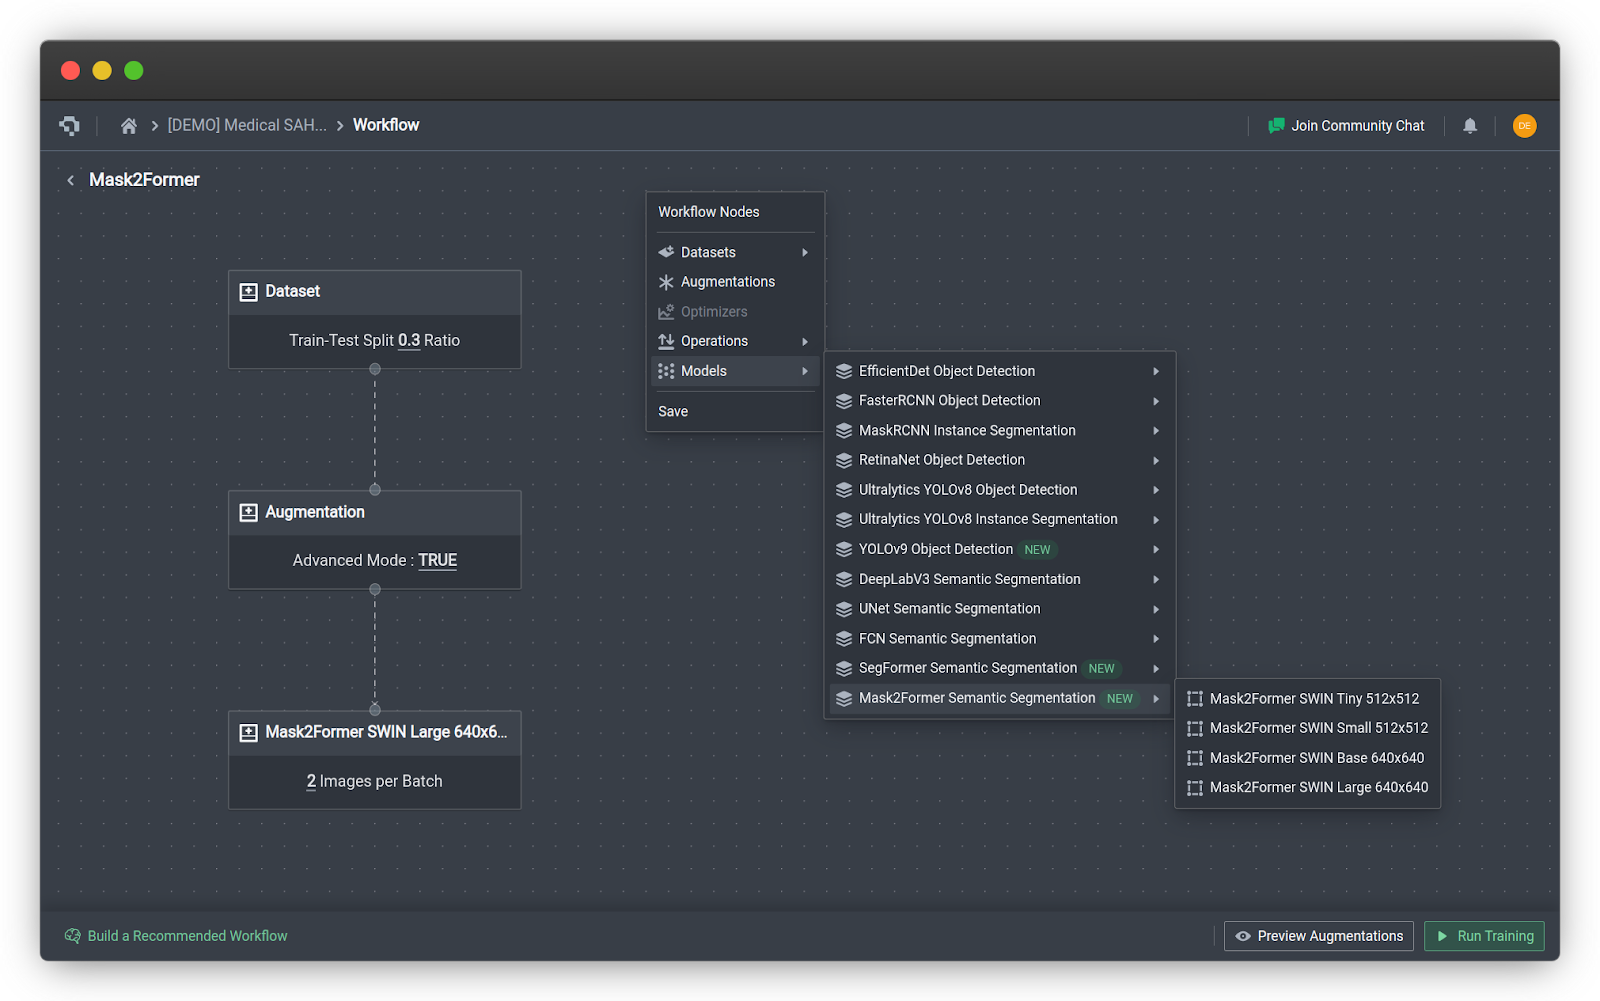Toggle the Advanced Mode TRUE value
This screenshot has height=1001, width=1600.
437,561
